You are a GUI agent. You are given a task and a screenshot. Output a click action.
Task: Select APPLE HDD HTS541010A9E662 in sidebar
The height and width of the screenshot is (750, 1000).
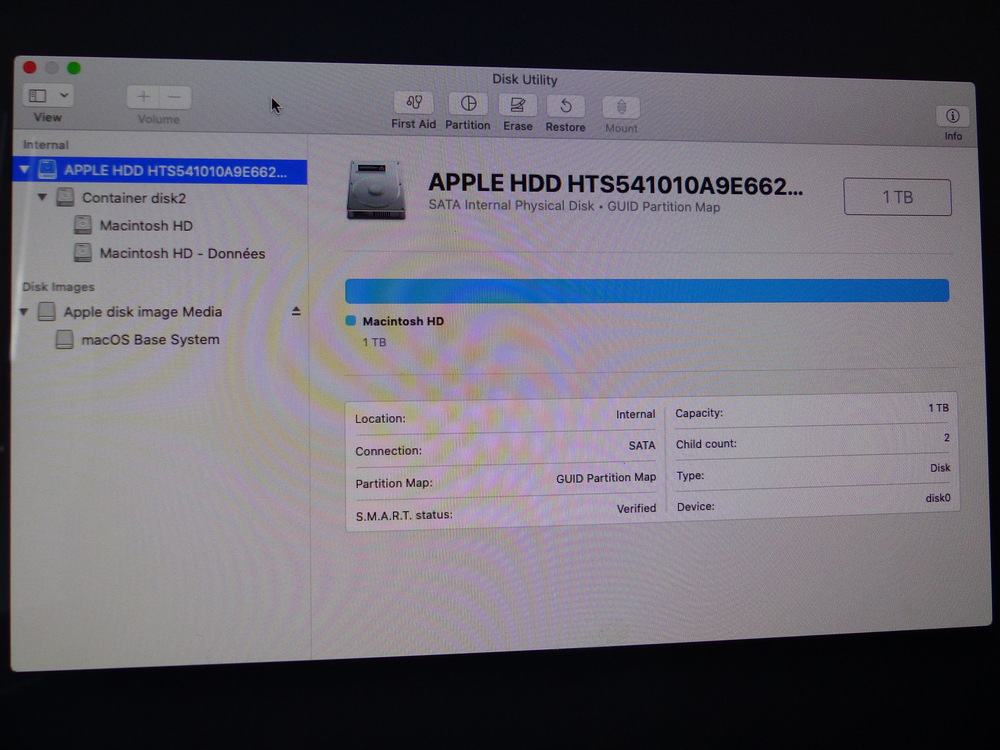tap(159, 171)
